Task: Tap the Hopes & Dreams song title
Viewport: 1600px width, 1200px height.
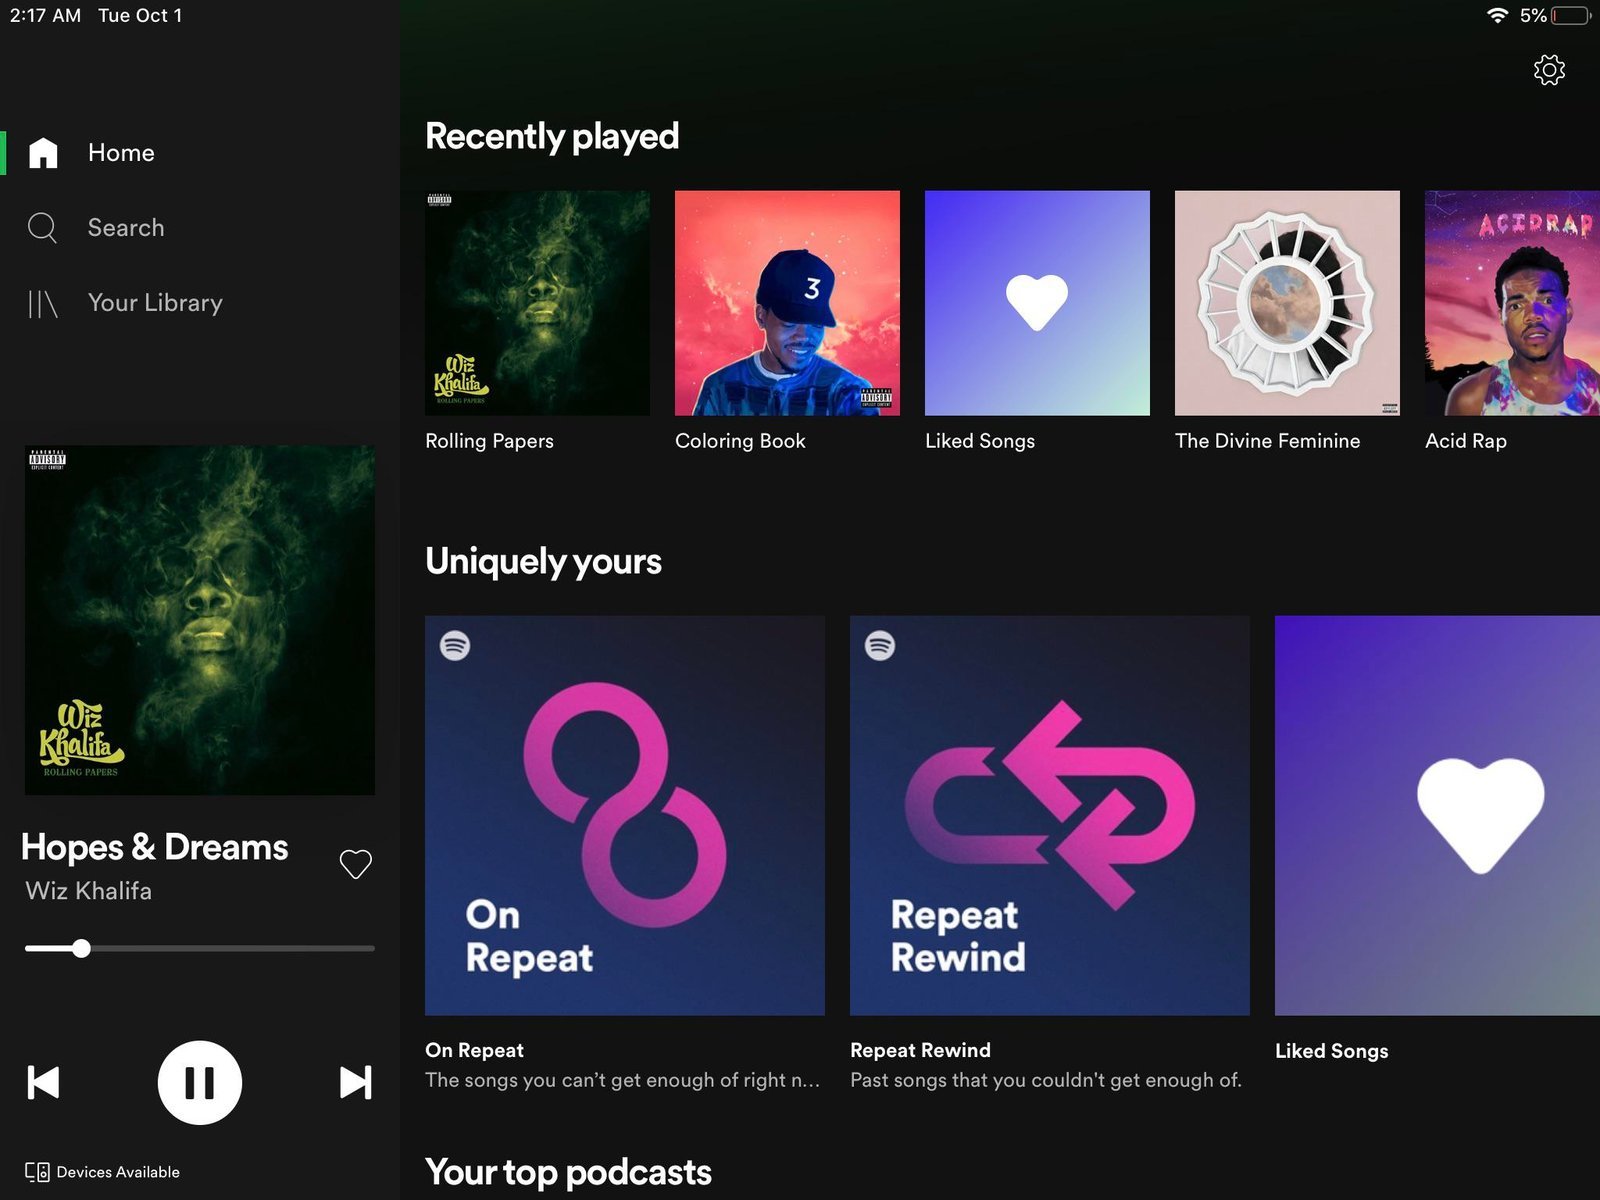Action: (155, 847)
